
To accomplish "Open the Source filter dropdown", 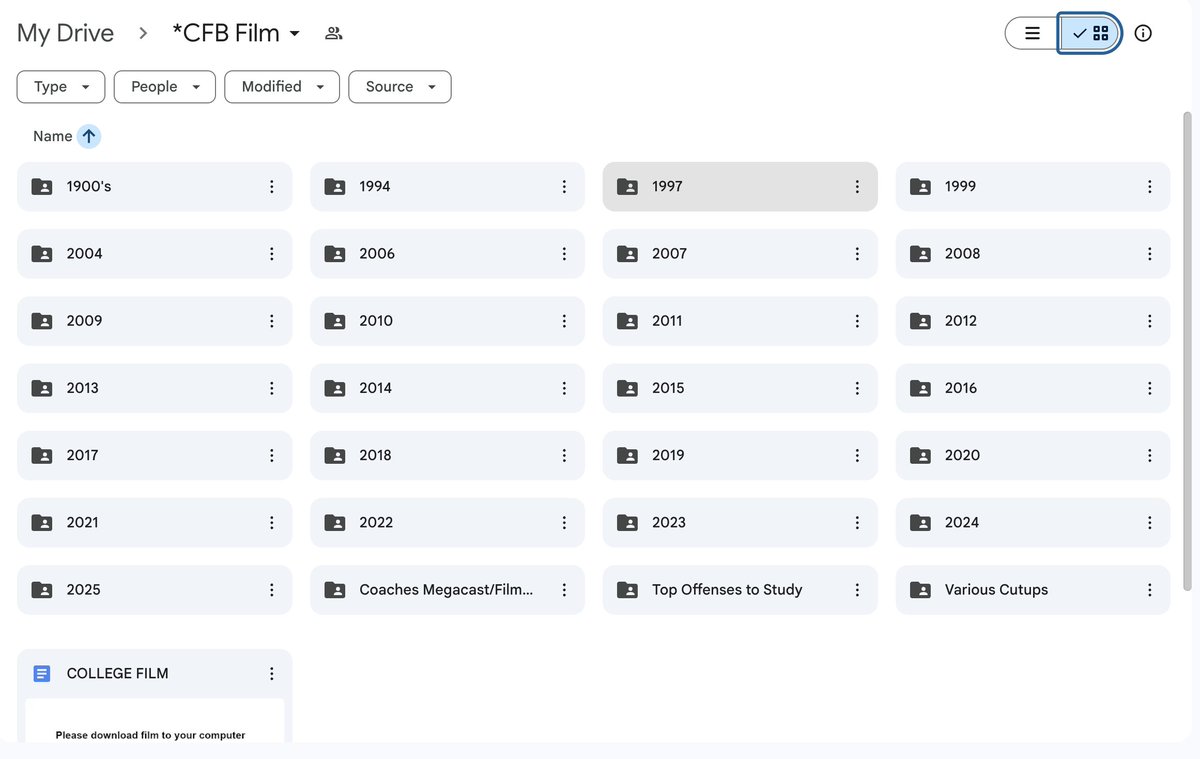I will coord(400,87).
